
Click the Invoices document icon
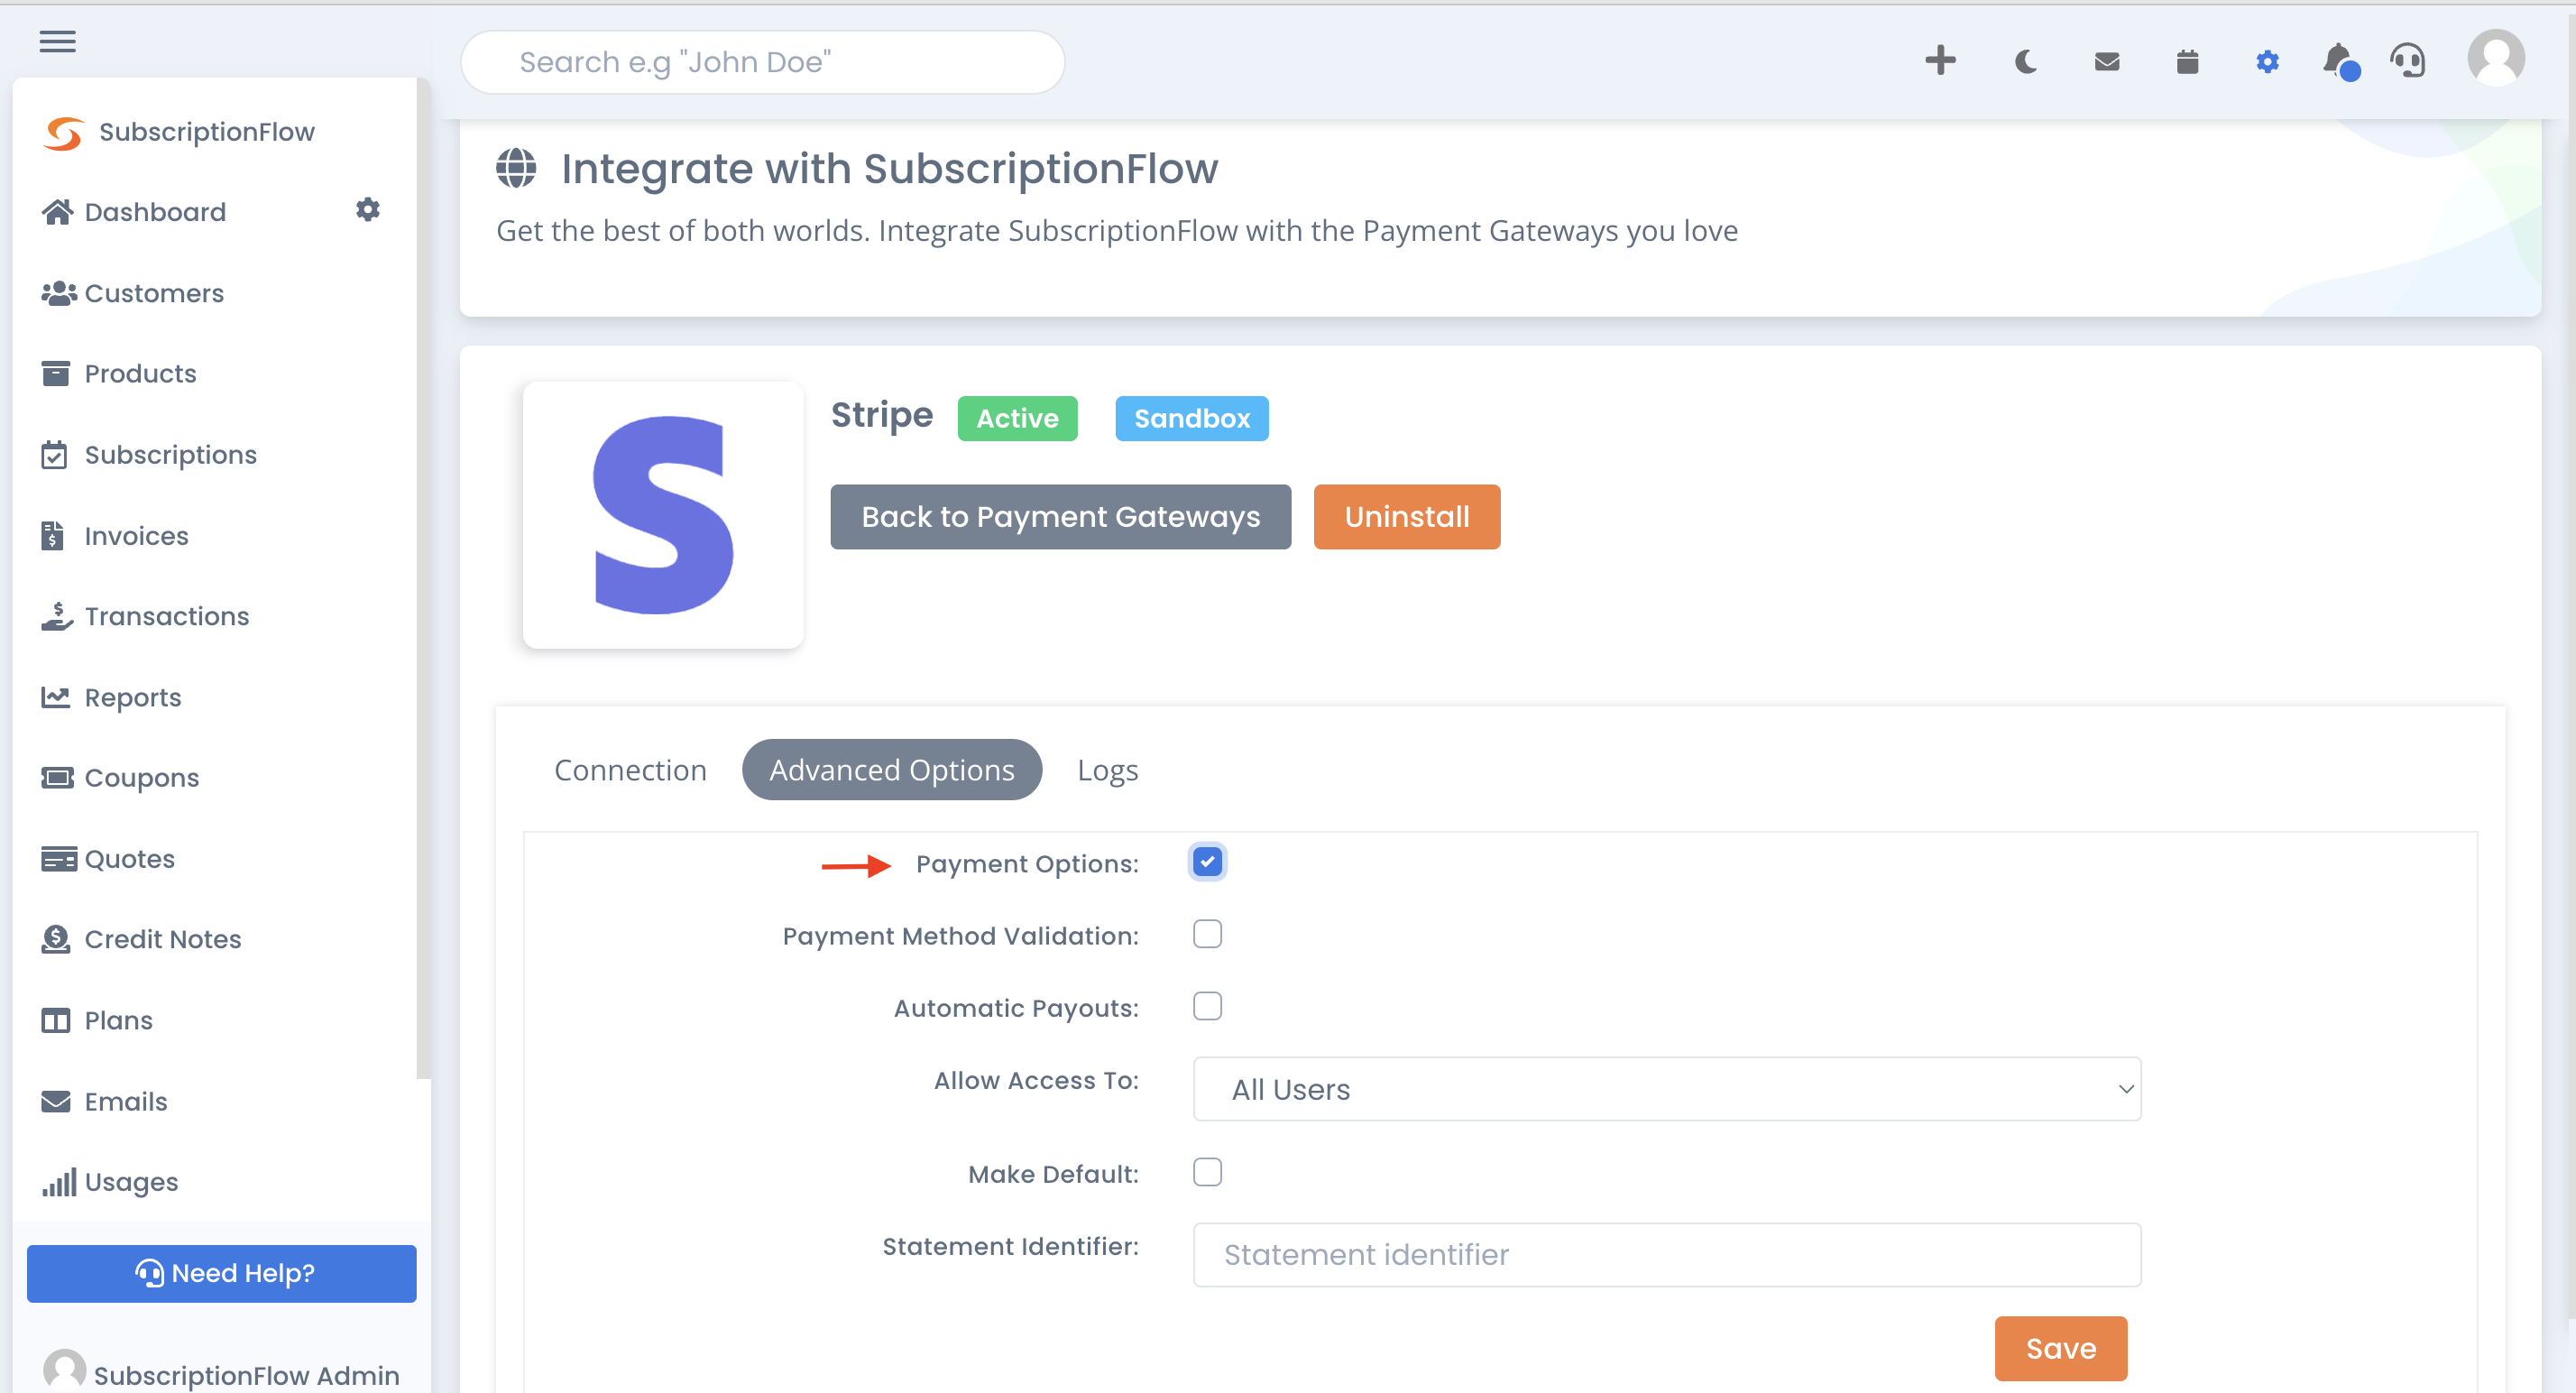[53, 536]
